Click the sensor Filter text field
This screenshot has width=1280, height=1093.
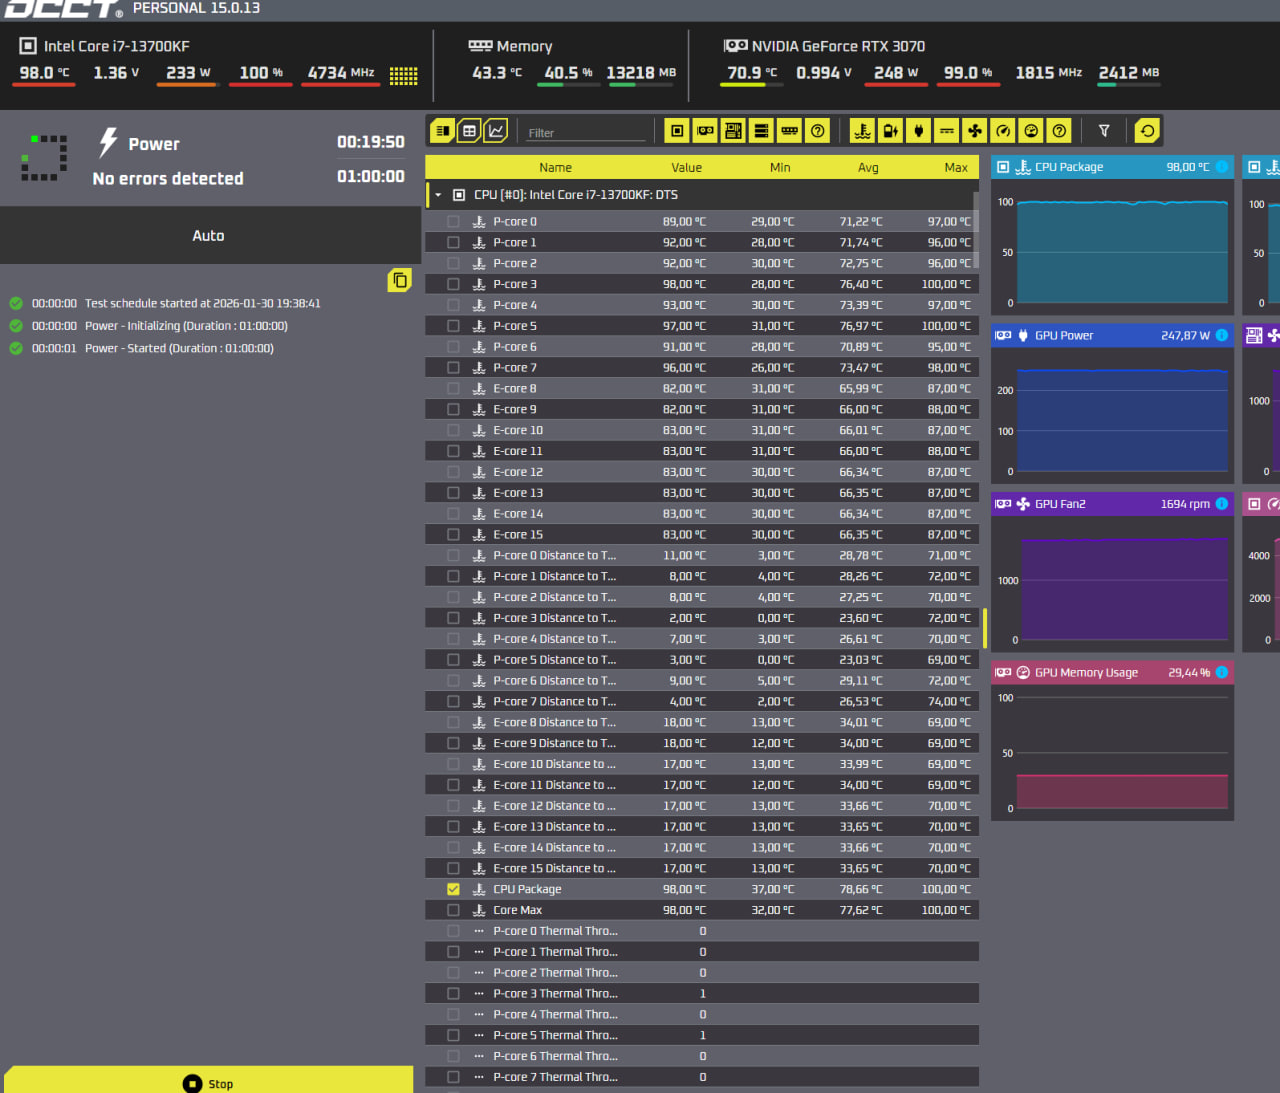pyautogui.click(x=586, y=132)
